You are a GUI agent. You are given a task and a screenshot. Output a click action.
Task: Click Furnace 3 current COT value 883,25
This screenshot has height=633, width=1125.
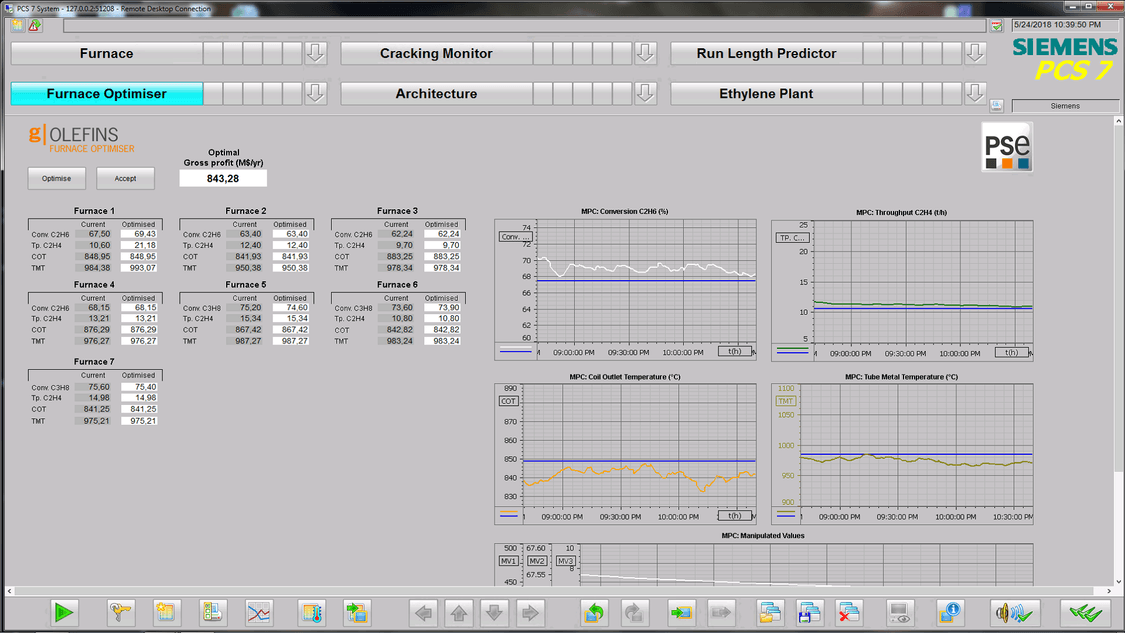396,256
